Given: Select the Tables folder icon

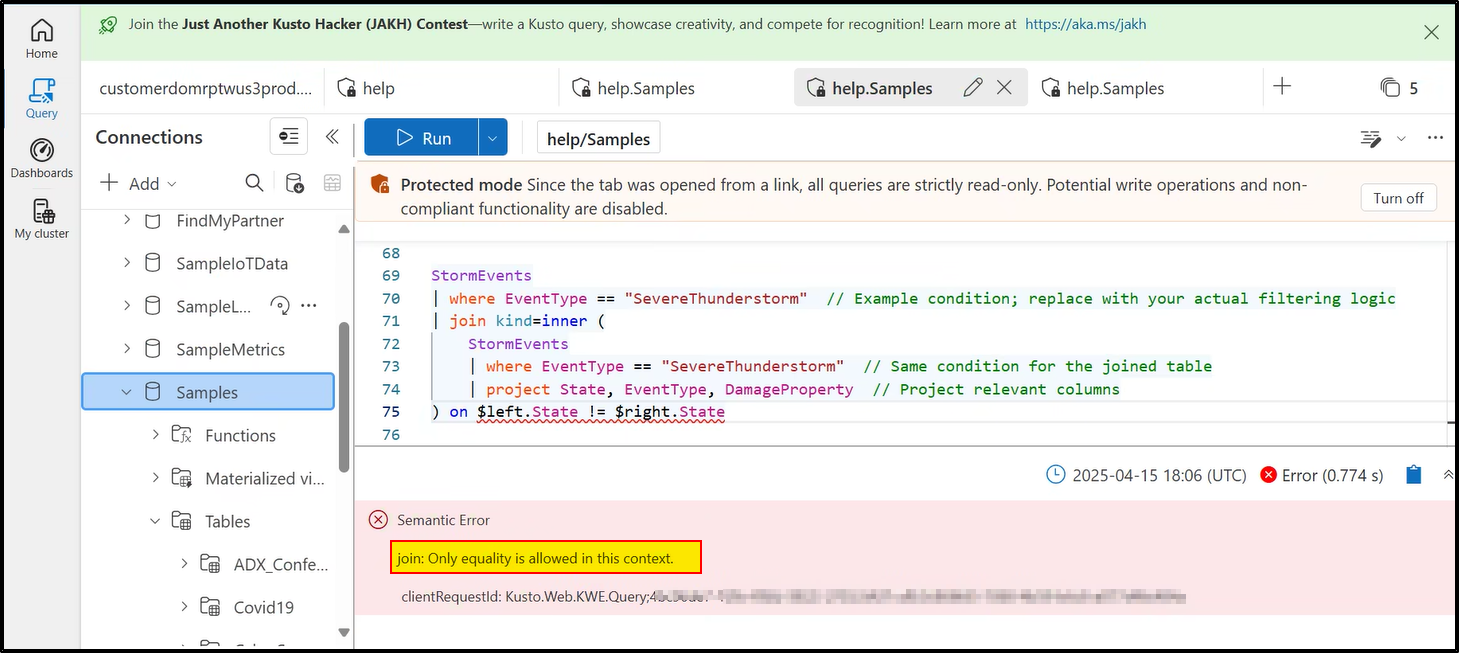Looking at the screenshot, I should 181,521.
